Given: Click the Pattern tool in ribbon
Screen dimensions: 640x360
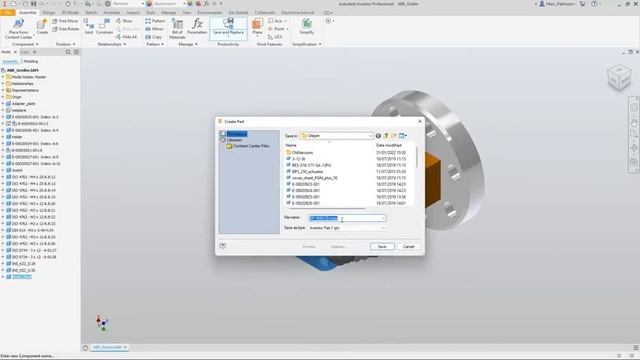Looking at the screenshot, I should [155, 21].
